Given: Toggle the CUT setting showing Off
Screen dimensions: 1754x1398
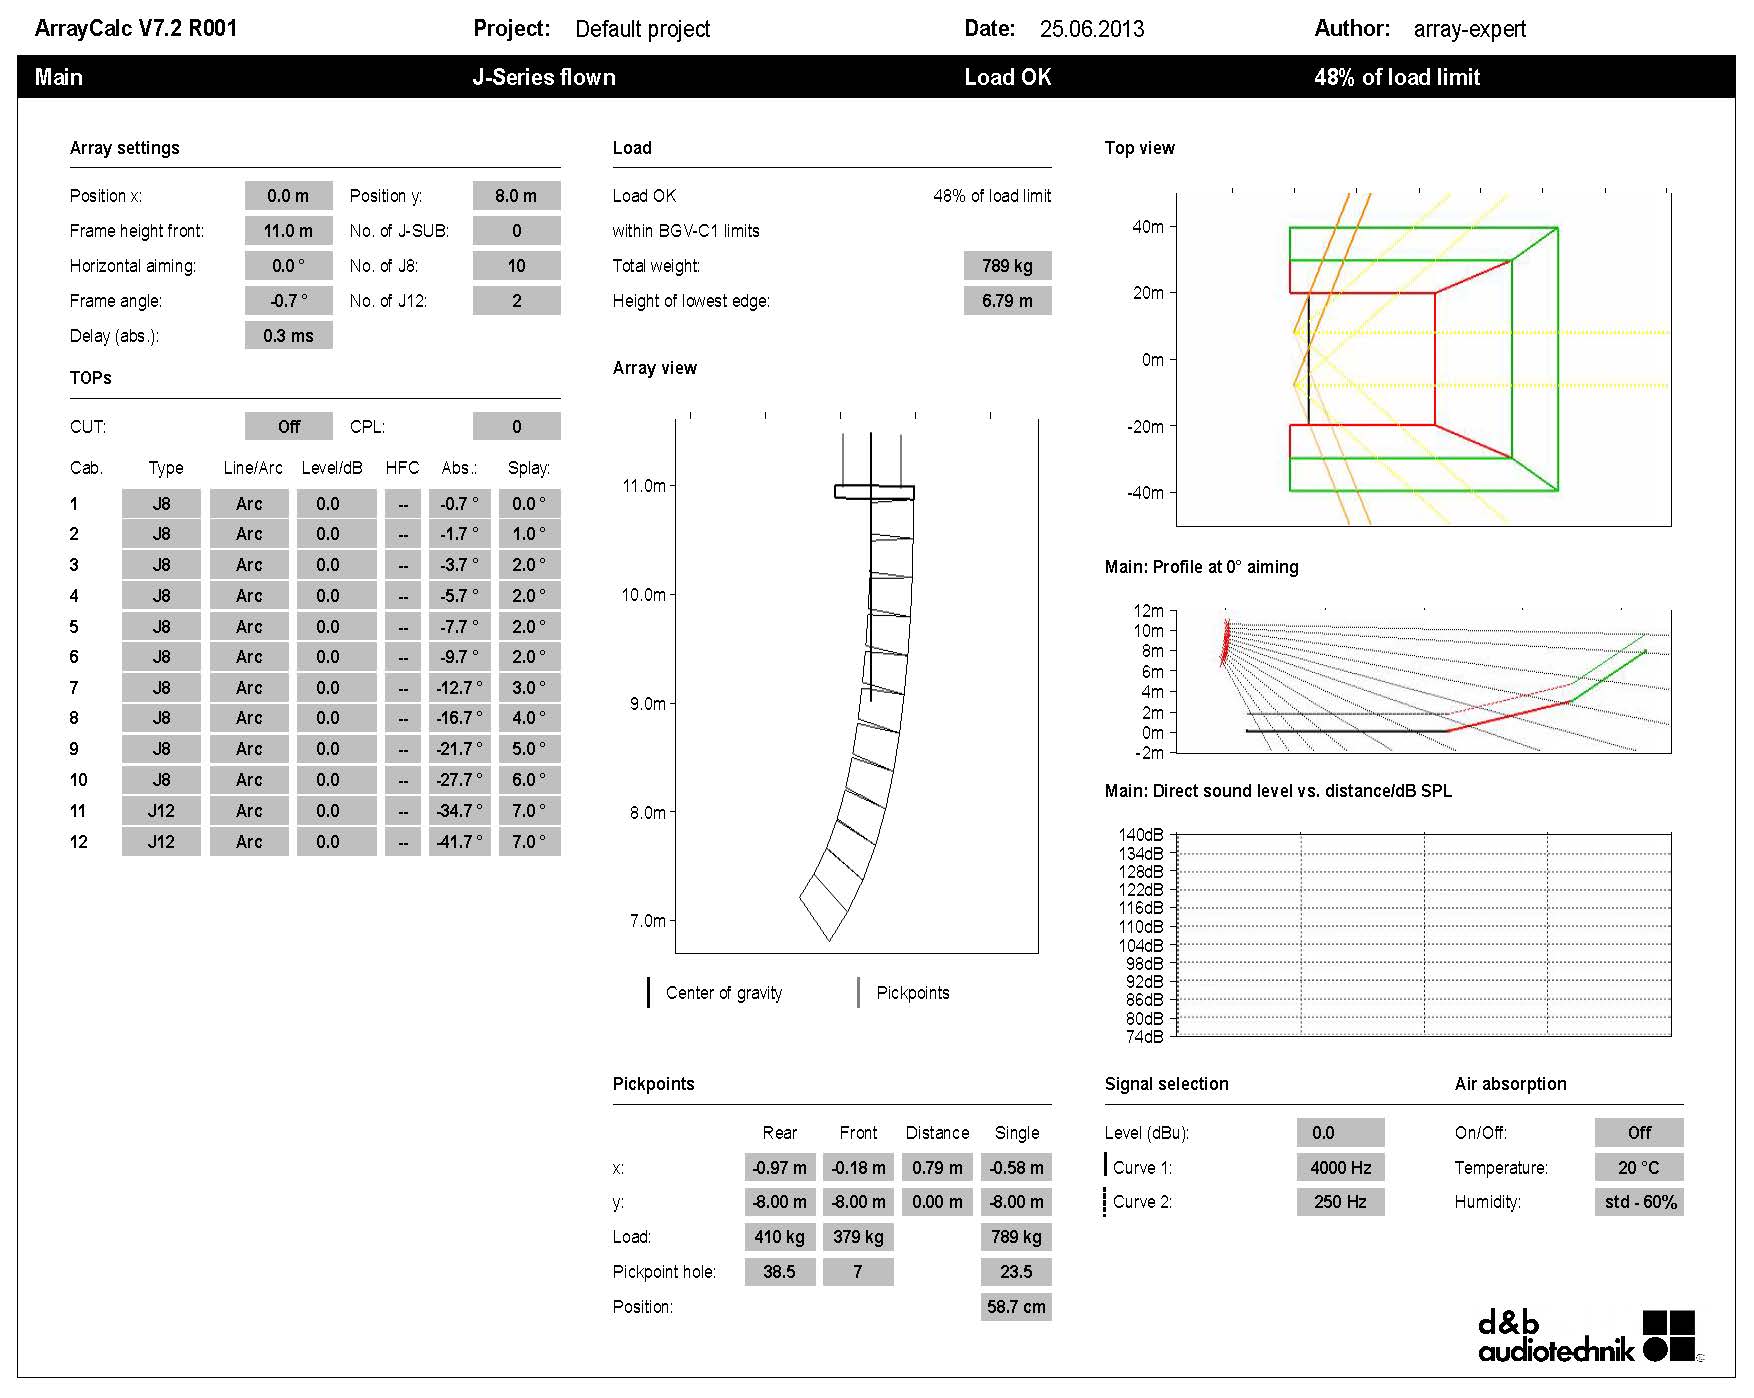Looking at the screenshot, I should pos(288,427).
